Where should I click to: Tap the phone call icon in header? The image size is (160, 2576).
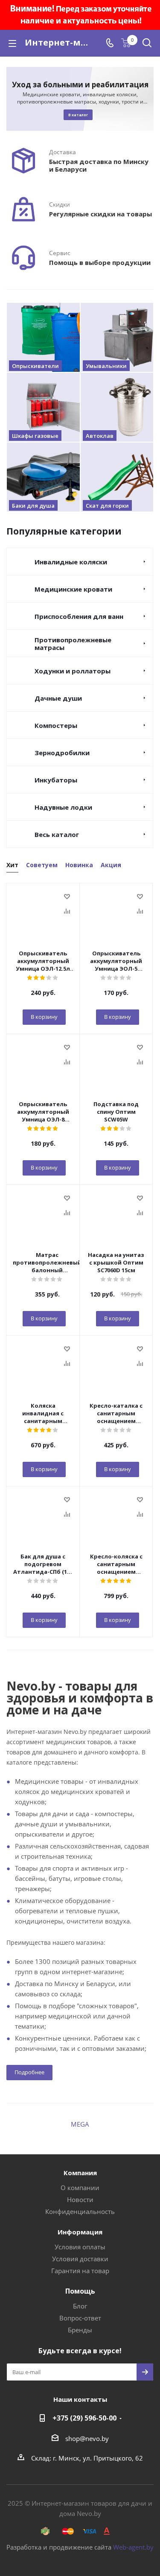(x=110, y=43)
